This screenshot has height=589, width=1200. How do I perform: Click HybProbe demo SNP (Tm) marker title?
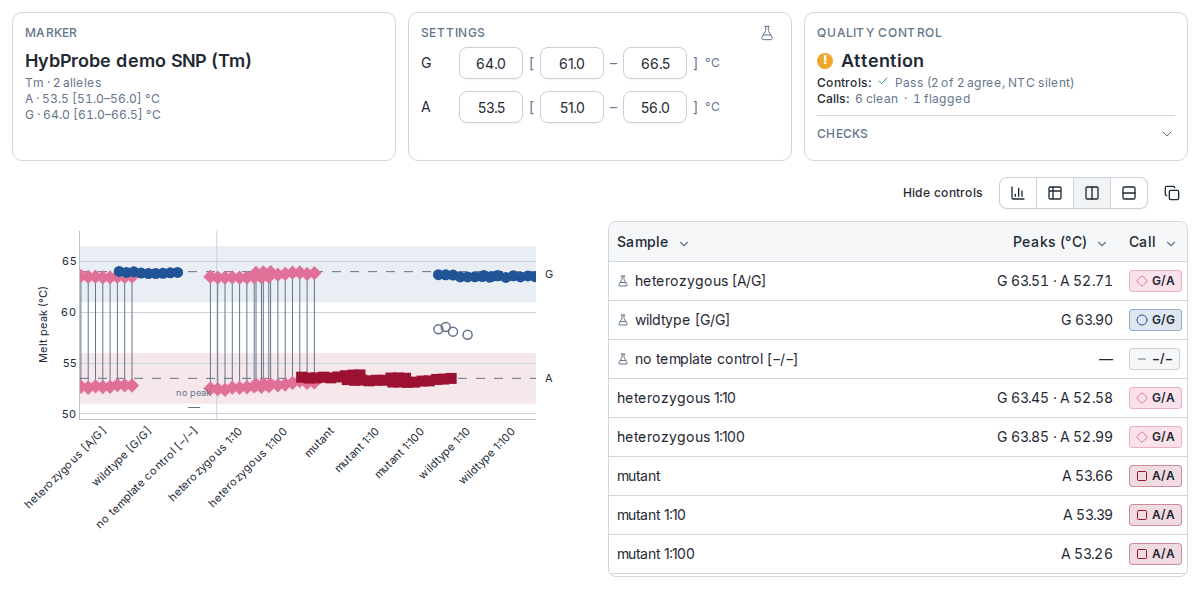[138, 61]
